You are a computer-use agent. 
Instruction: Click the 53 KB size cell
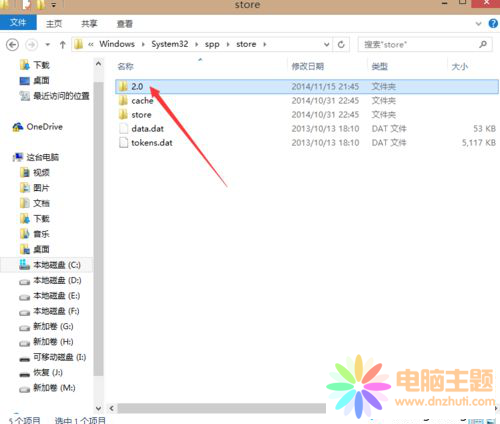tap(485, 129)
